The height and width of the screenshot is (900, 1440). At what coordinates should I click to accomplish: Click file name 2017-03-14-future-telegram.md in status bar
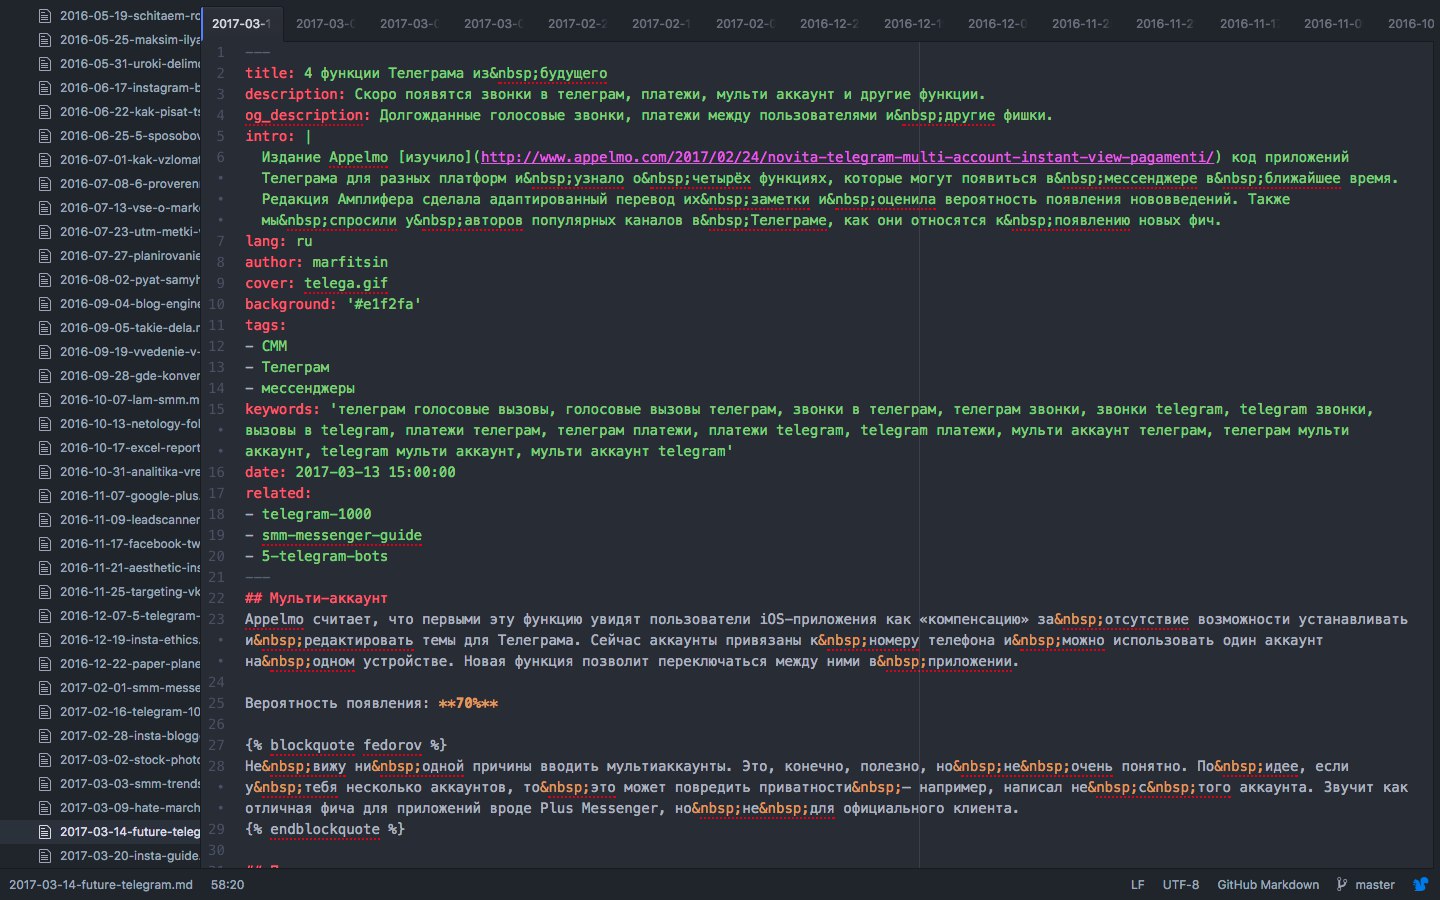(x=101, y=884)
